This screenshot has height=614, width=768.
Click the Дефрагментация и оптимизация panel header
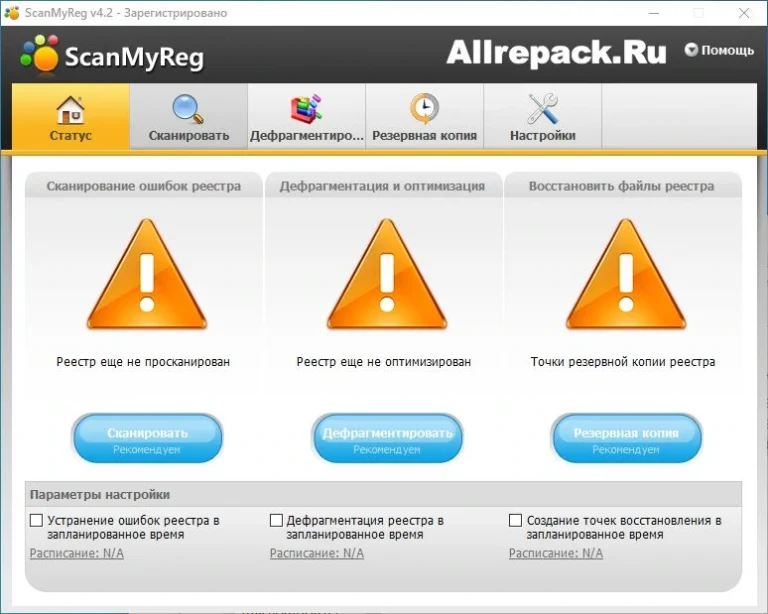coord(383,186)
